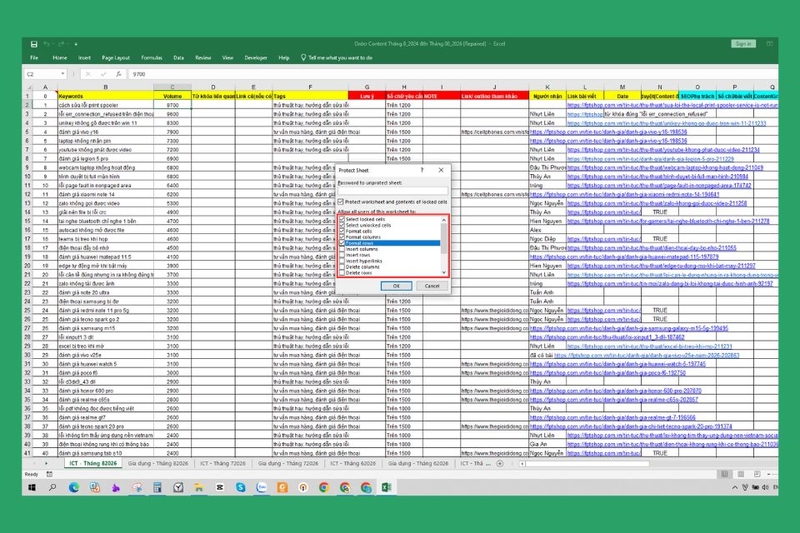Enable the Delete columns permission checkbox
Image resolution: width=800 pixels, height=533 pixels.
coord(342,267)
